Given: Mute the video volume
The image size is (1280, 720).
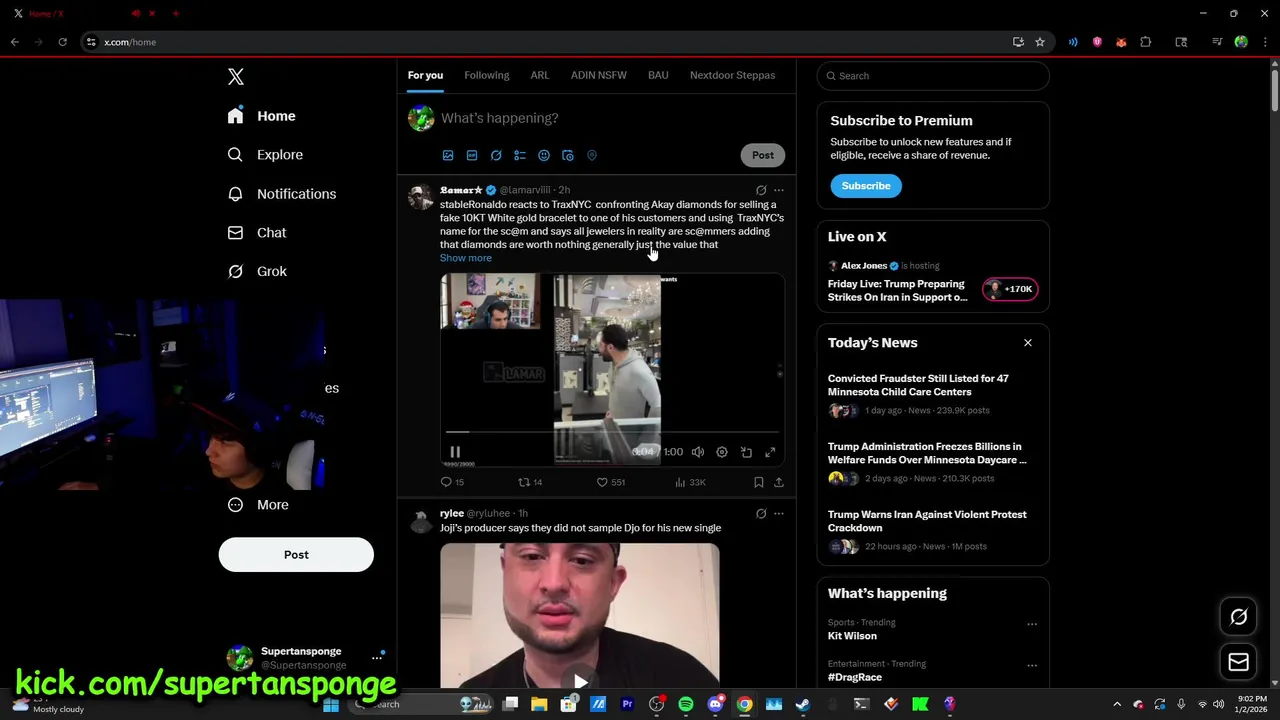Looking at the screenshot, I should 698,452.
